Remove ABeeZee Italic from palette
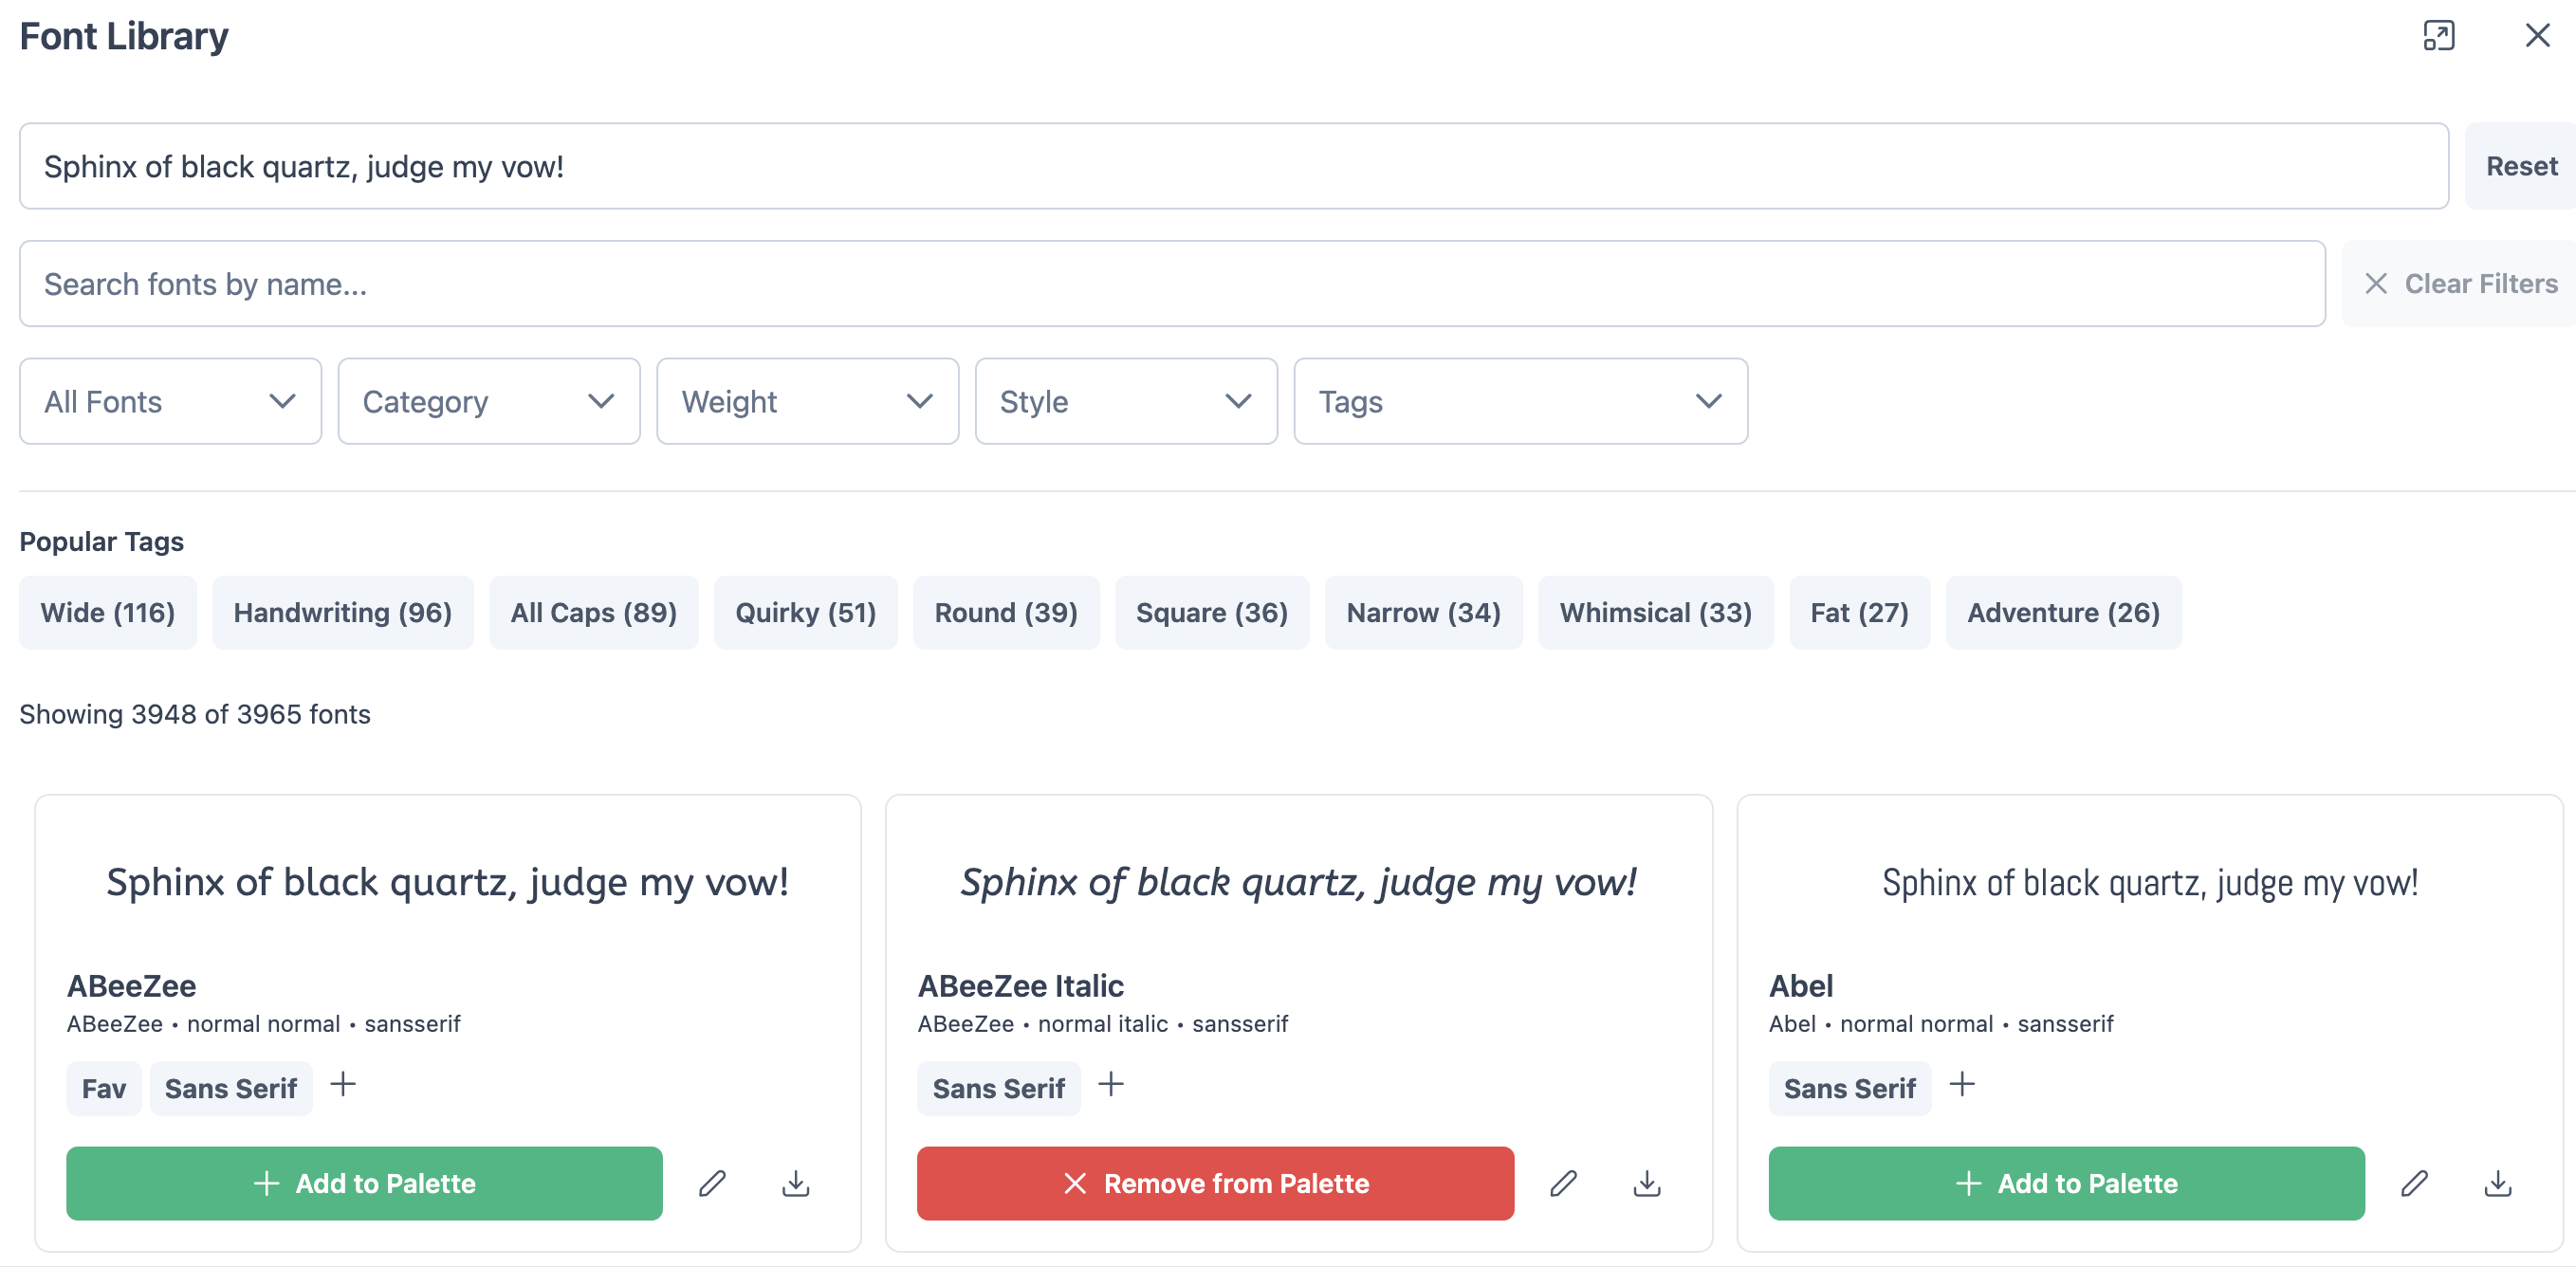The height and width of the screenshot is (1267, 2576). point(1214,1183)
